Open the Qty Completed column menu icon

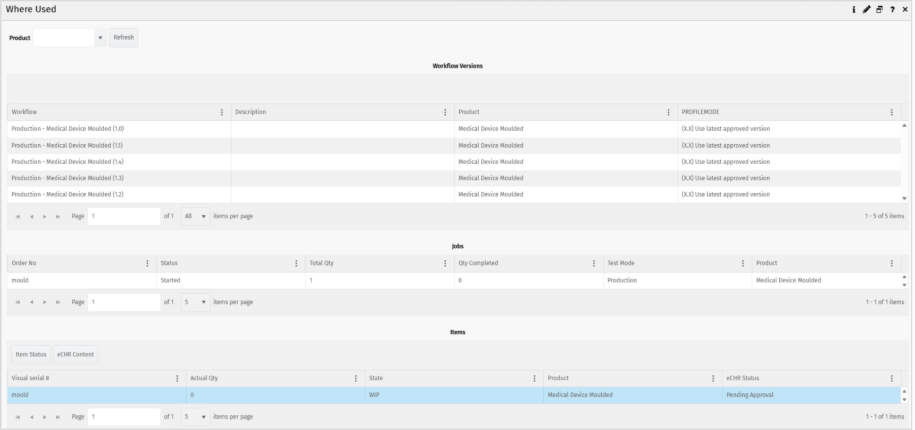[x=594, y=263]
